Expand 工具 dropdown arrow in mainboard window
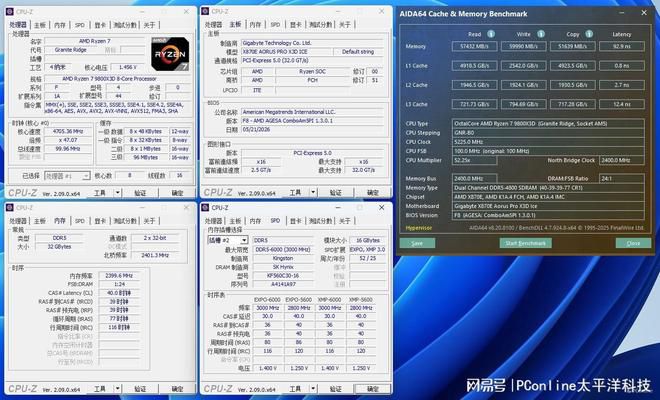Viewport: 660px width, 400px height. pos(313,192)
